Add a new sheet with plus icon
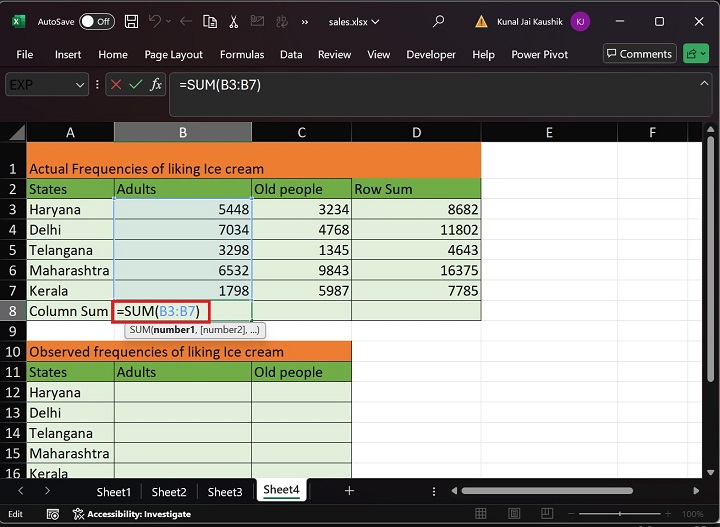The image size is (720, 527). pyautogui.click(x=349, y=491)
